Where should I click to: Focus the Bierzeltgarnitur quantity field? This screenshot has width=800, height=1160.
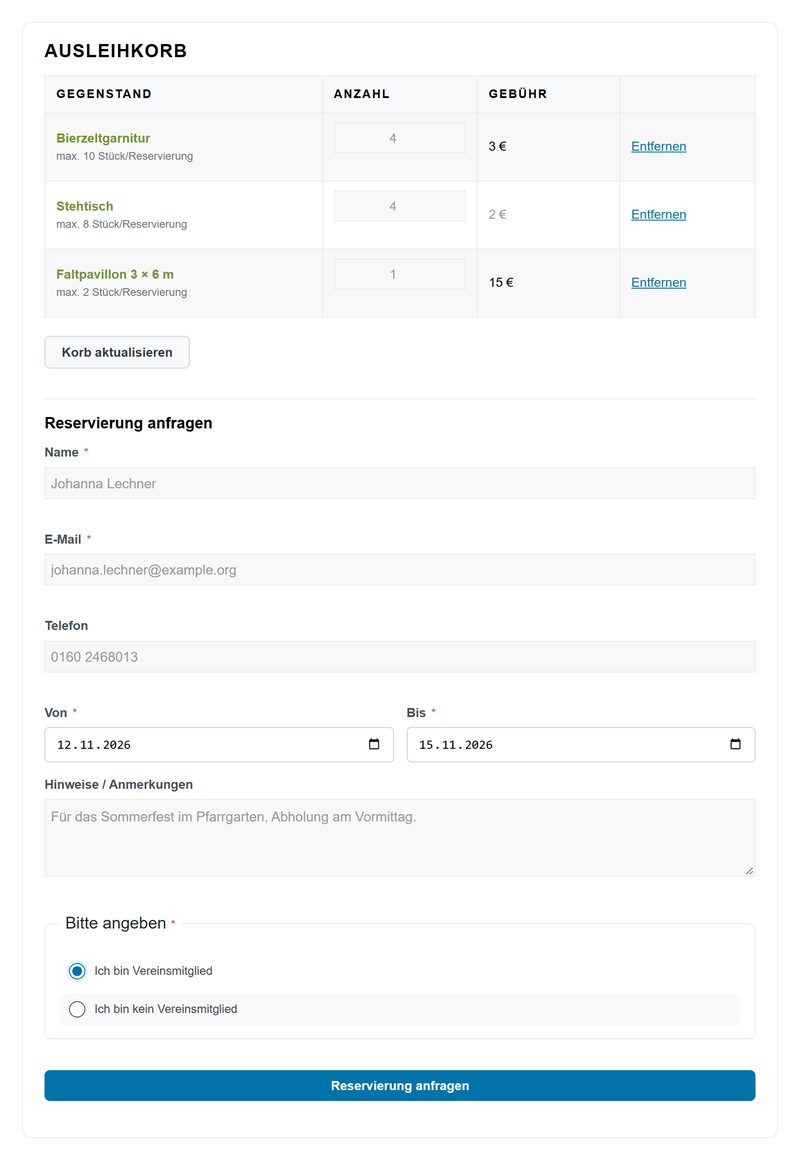[x=400, y=138]
